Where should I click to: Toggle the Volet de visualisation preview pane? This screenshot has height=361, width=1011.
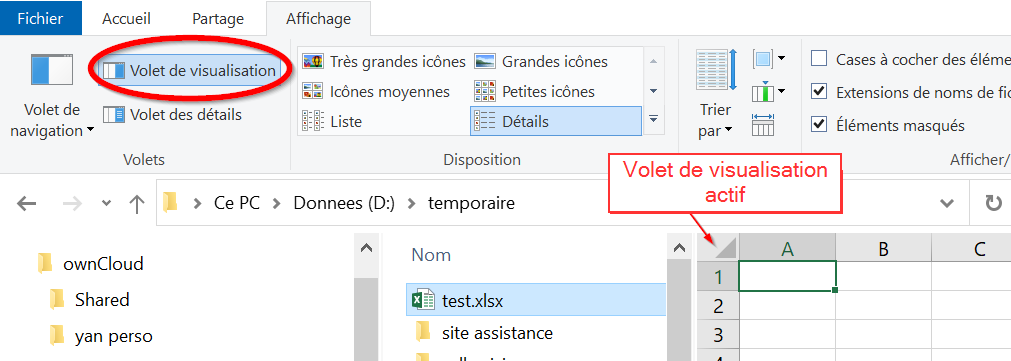pyautogui.click(x=190, y=70)
